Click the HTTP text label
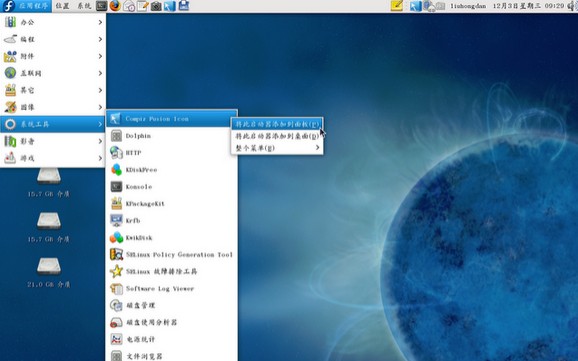Screen dimensions: 578x361 (133, 153)
